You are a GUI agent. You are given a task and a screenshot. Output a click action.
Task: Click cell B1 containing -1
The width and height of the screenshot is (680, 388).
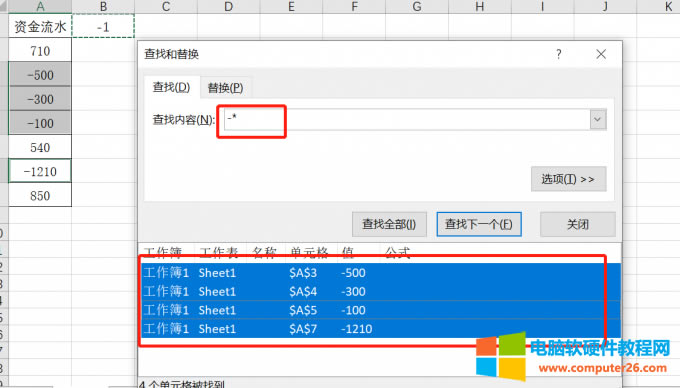pyautogui.click(x=103, y=26)
